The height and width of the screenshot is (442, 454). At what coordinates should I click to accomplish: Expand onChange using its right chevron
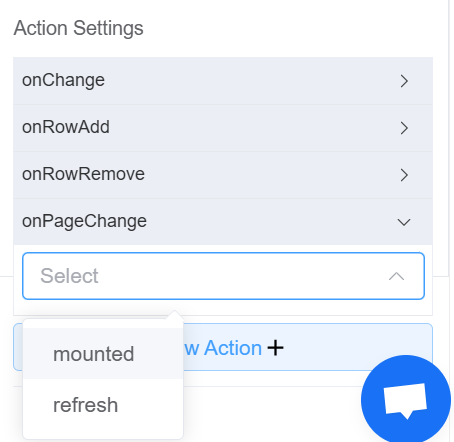click(x=404, y=81)
